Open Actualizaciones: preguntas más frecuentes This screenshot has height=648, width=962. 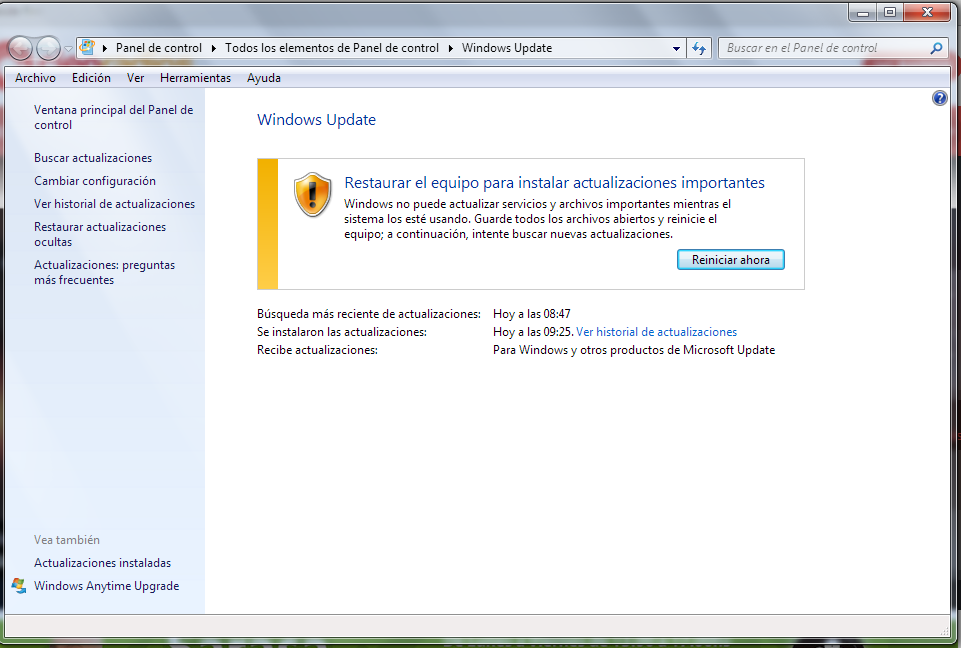[104, 272]
